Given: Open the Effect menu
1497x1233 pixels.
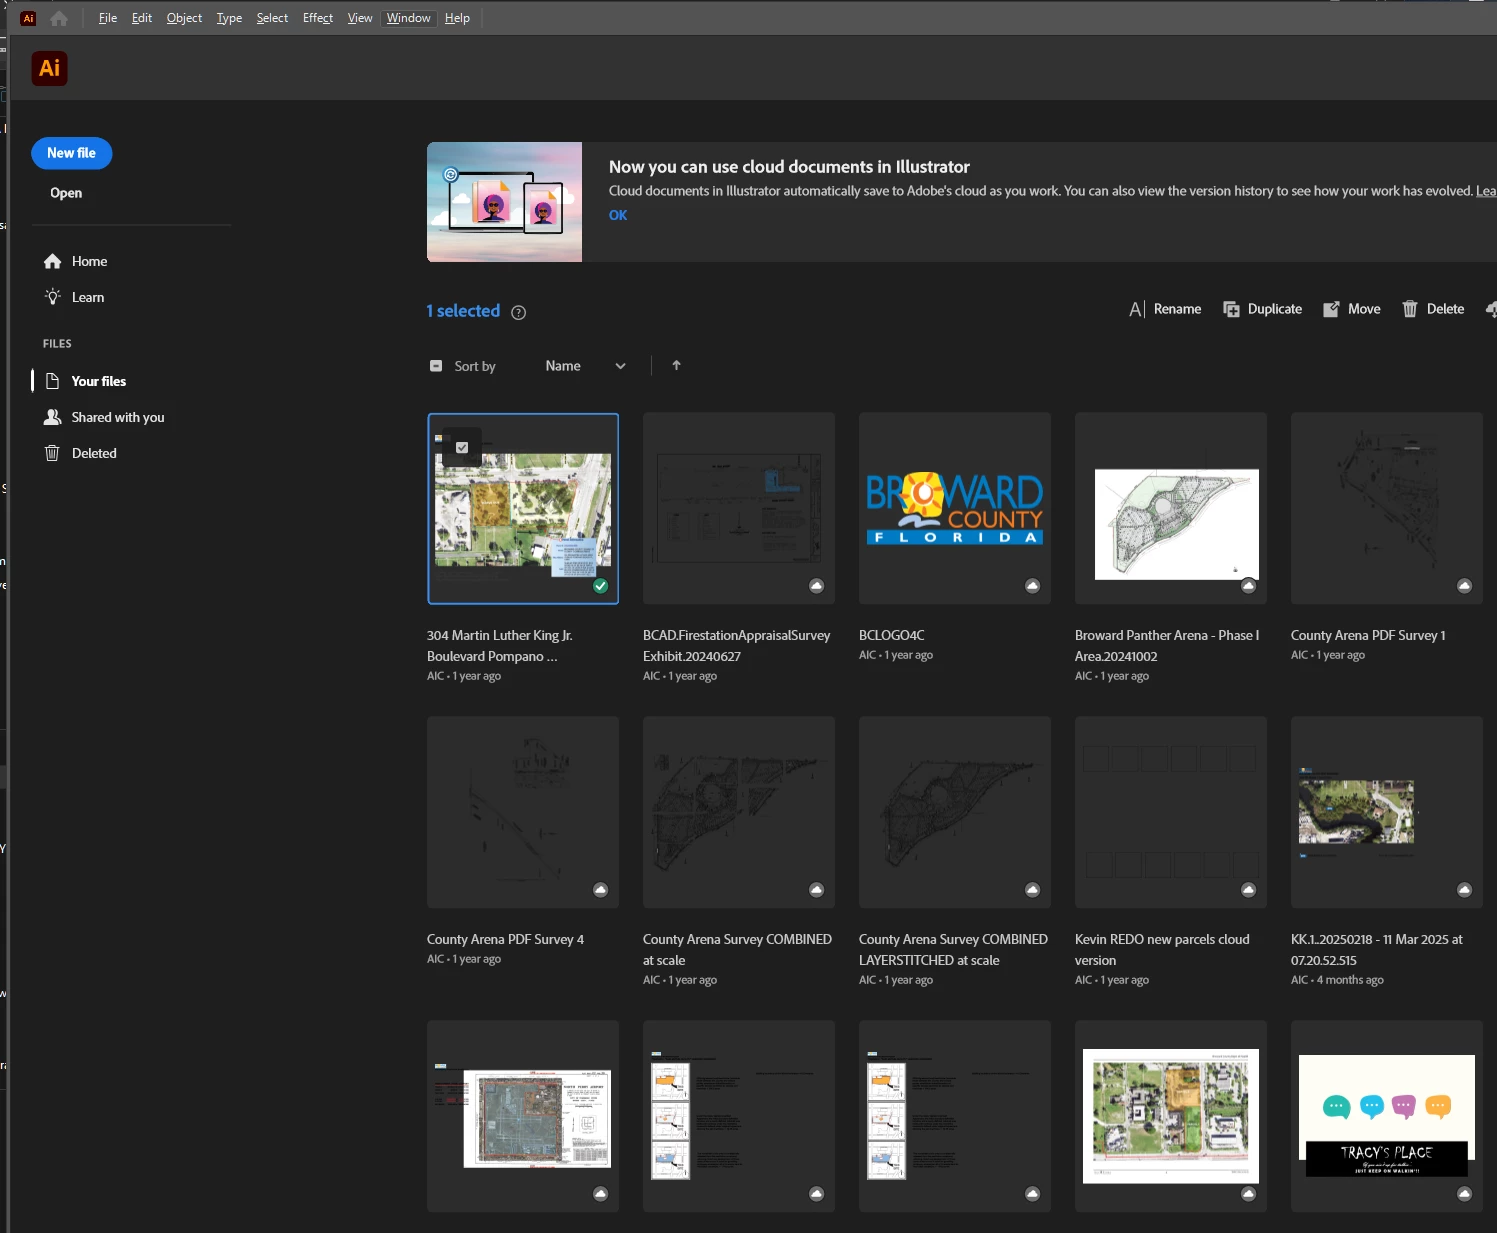Looking at the screenshot, I should click(x=318, y=18).
